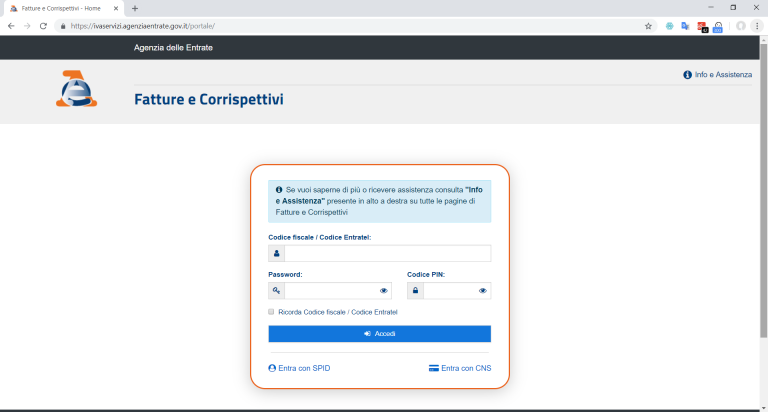Click the browser profile avatar icon
This screenshot has height=412, width=768.
pyautogui.click(x=741, y=26)
